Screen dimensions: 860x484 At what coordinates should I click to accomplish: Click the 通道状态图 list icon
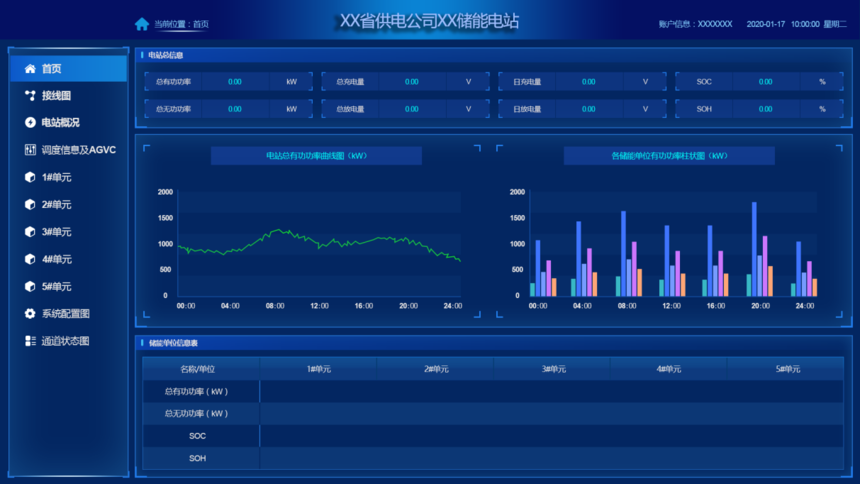pos(30,341)
